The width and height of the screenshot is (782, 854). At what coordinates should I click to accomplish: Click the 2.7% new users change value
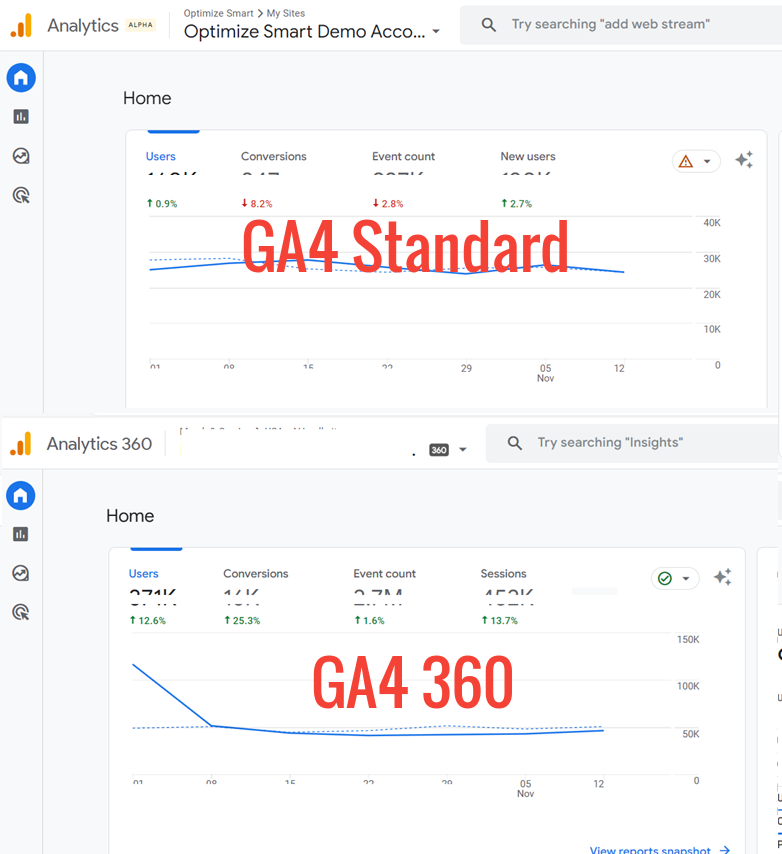pyautogui.click(x=516, y=204)
